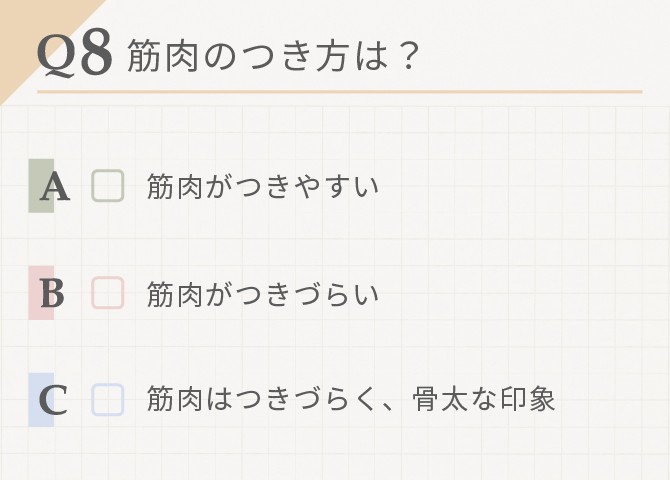The height and width of the screenshot is (480, 670).
Task: Click the pink color block behind B
Action: [41, 293]
